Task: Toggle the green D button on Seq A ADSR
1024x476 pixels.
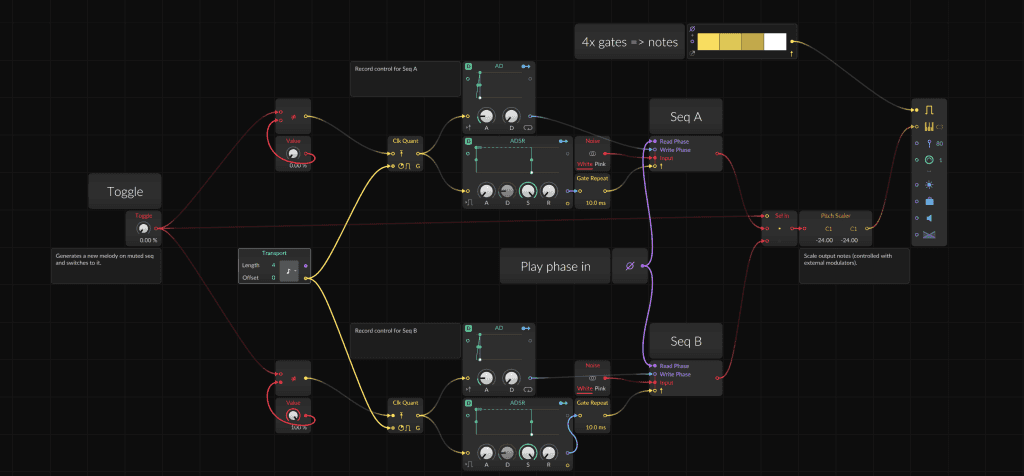Action: 468,141
